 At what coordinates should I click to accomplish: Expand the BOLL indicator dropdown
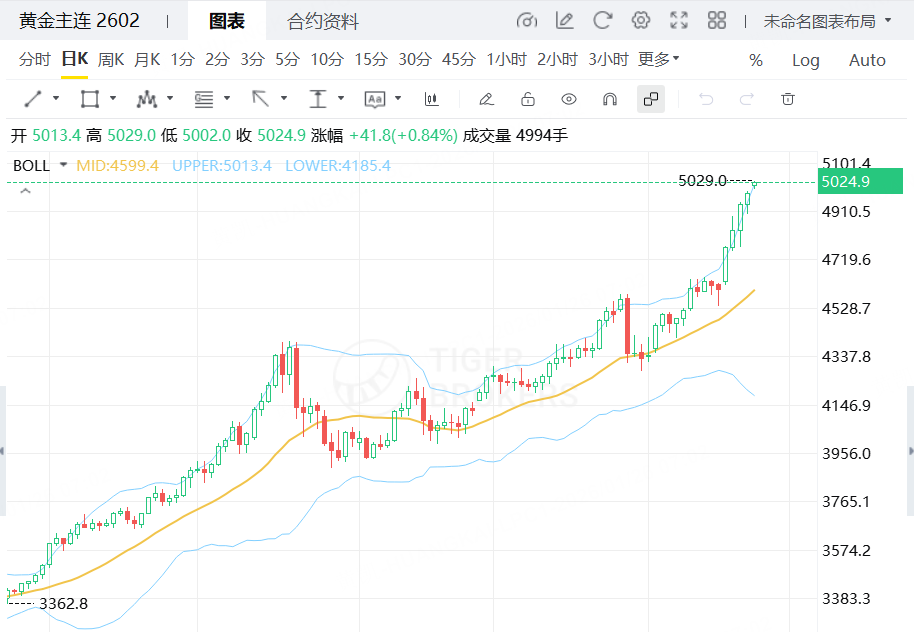click(x=64, y=165)
